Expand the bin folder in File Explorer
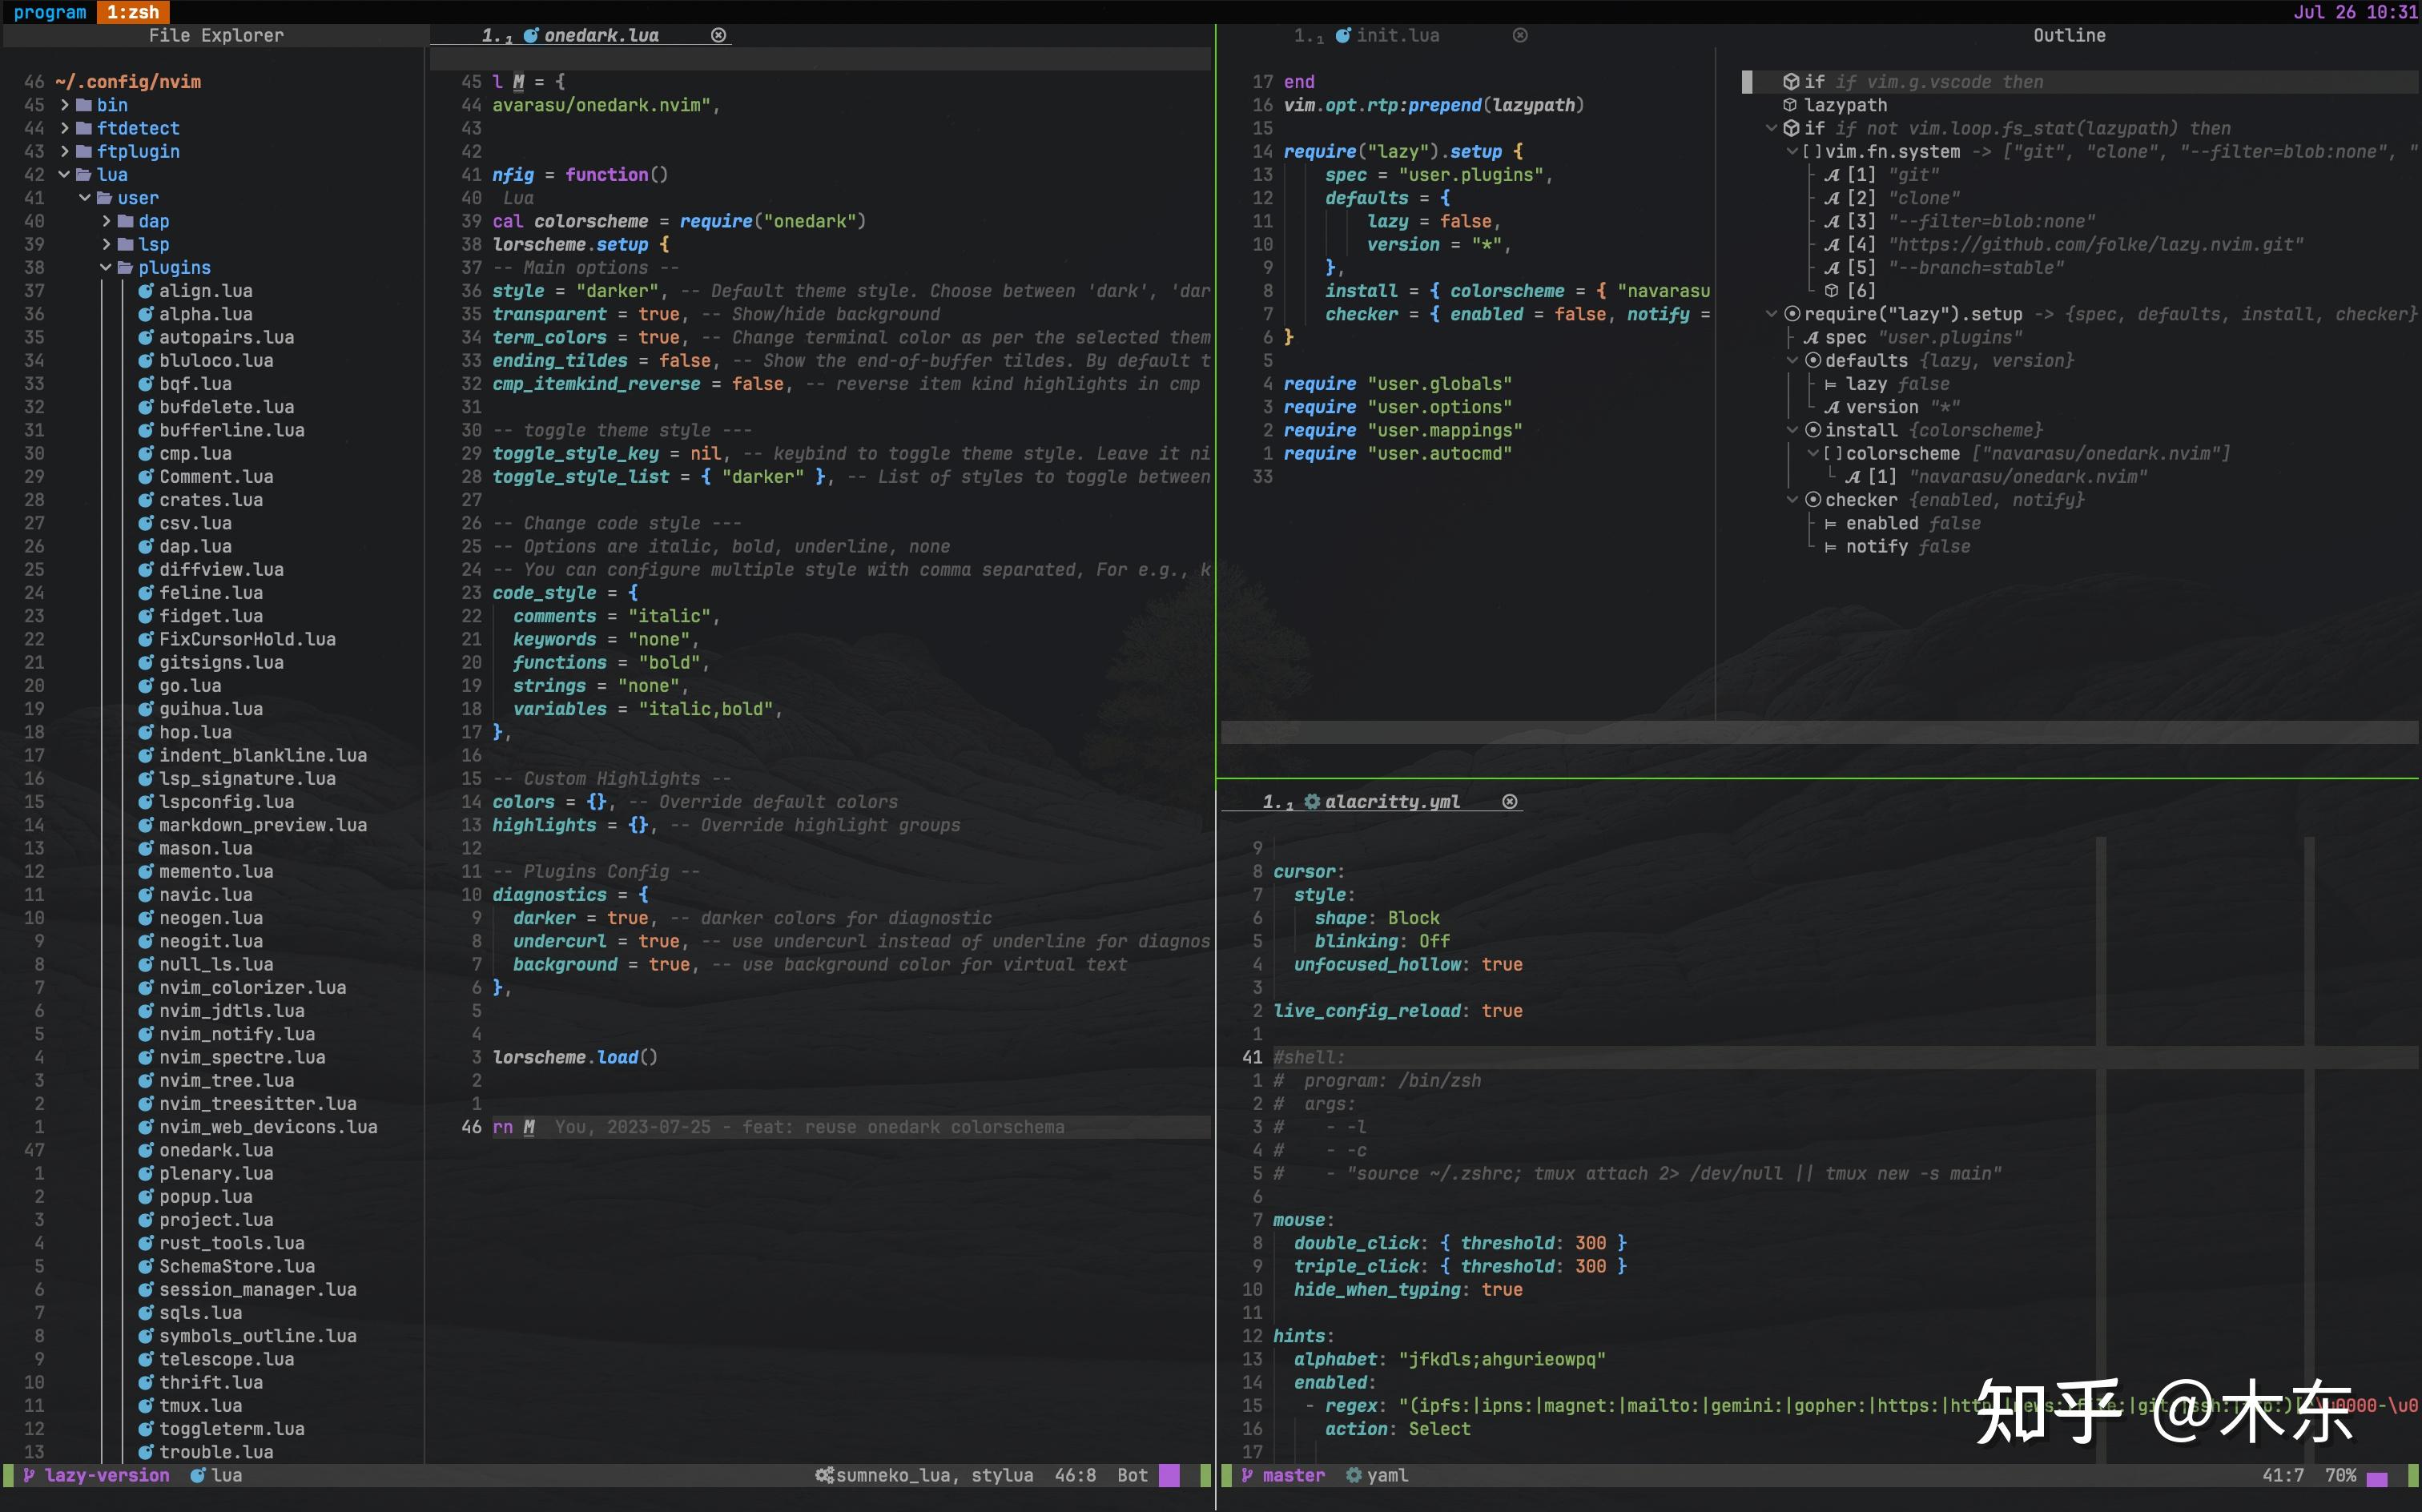The width and height of the screenshot is (2422, 1512). tap(65, 105)
